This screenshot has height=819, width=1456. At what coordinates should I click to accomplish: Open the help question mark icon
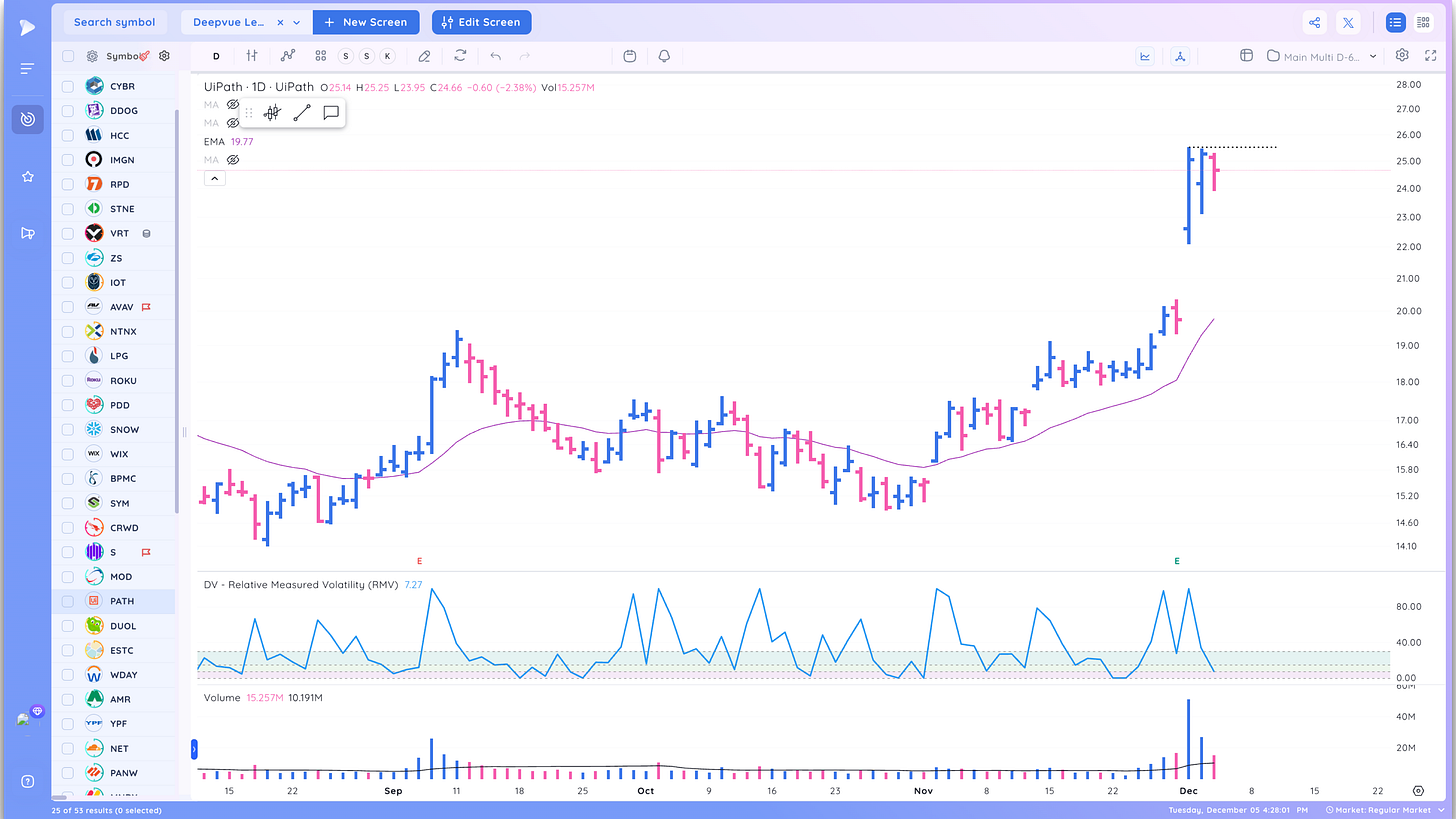pos(27,781)
